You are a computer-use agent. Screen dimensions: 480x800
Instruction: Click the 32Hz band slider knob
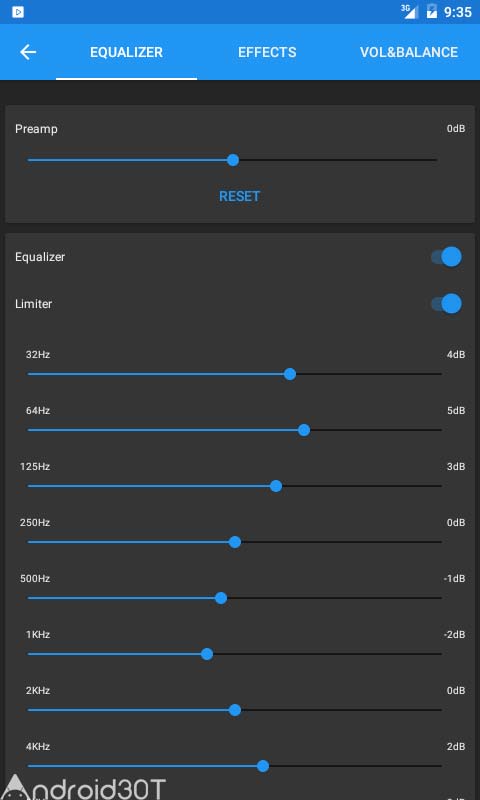290,374
